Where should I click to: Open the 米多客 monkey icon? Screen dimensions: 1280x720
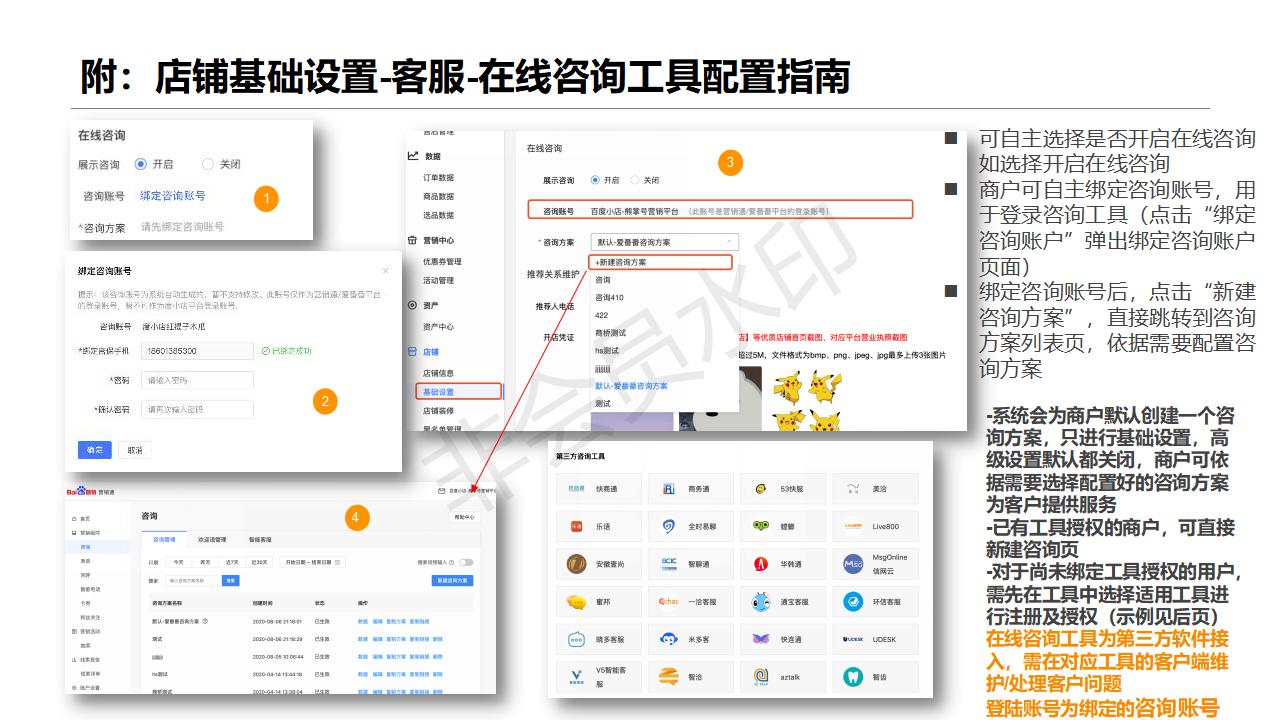coord(669,639)
